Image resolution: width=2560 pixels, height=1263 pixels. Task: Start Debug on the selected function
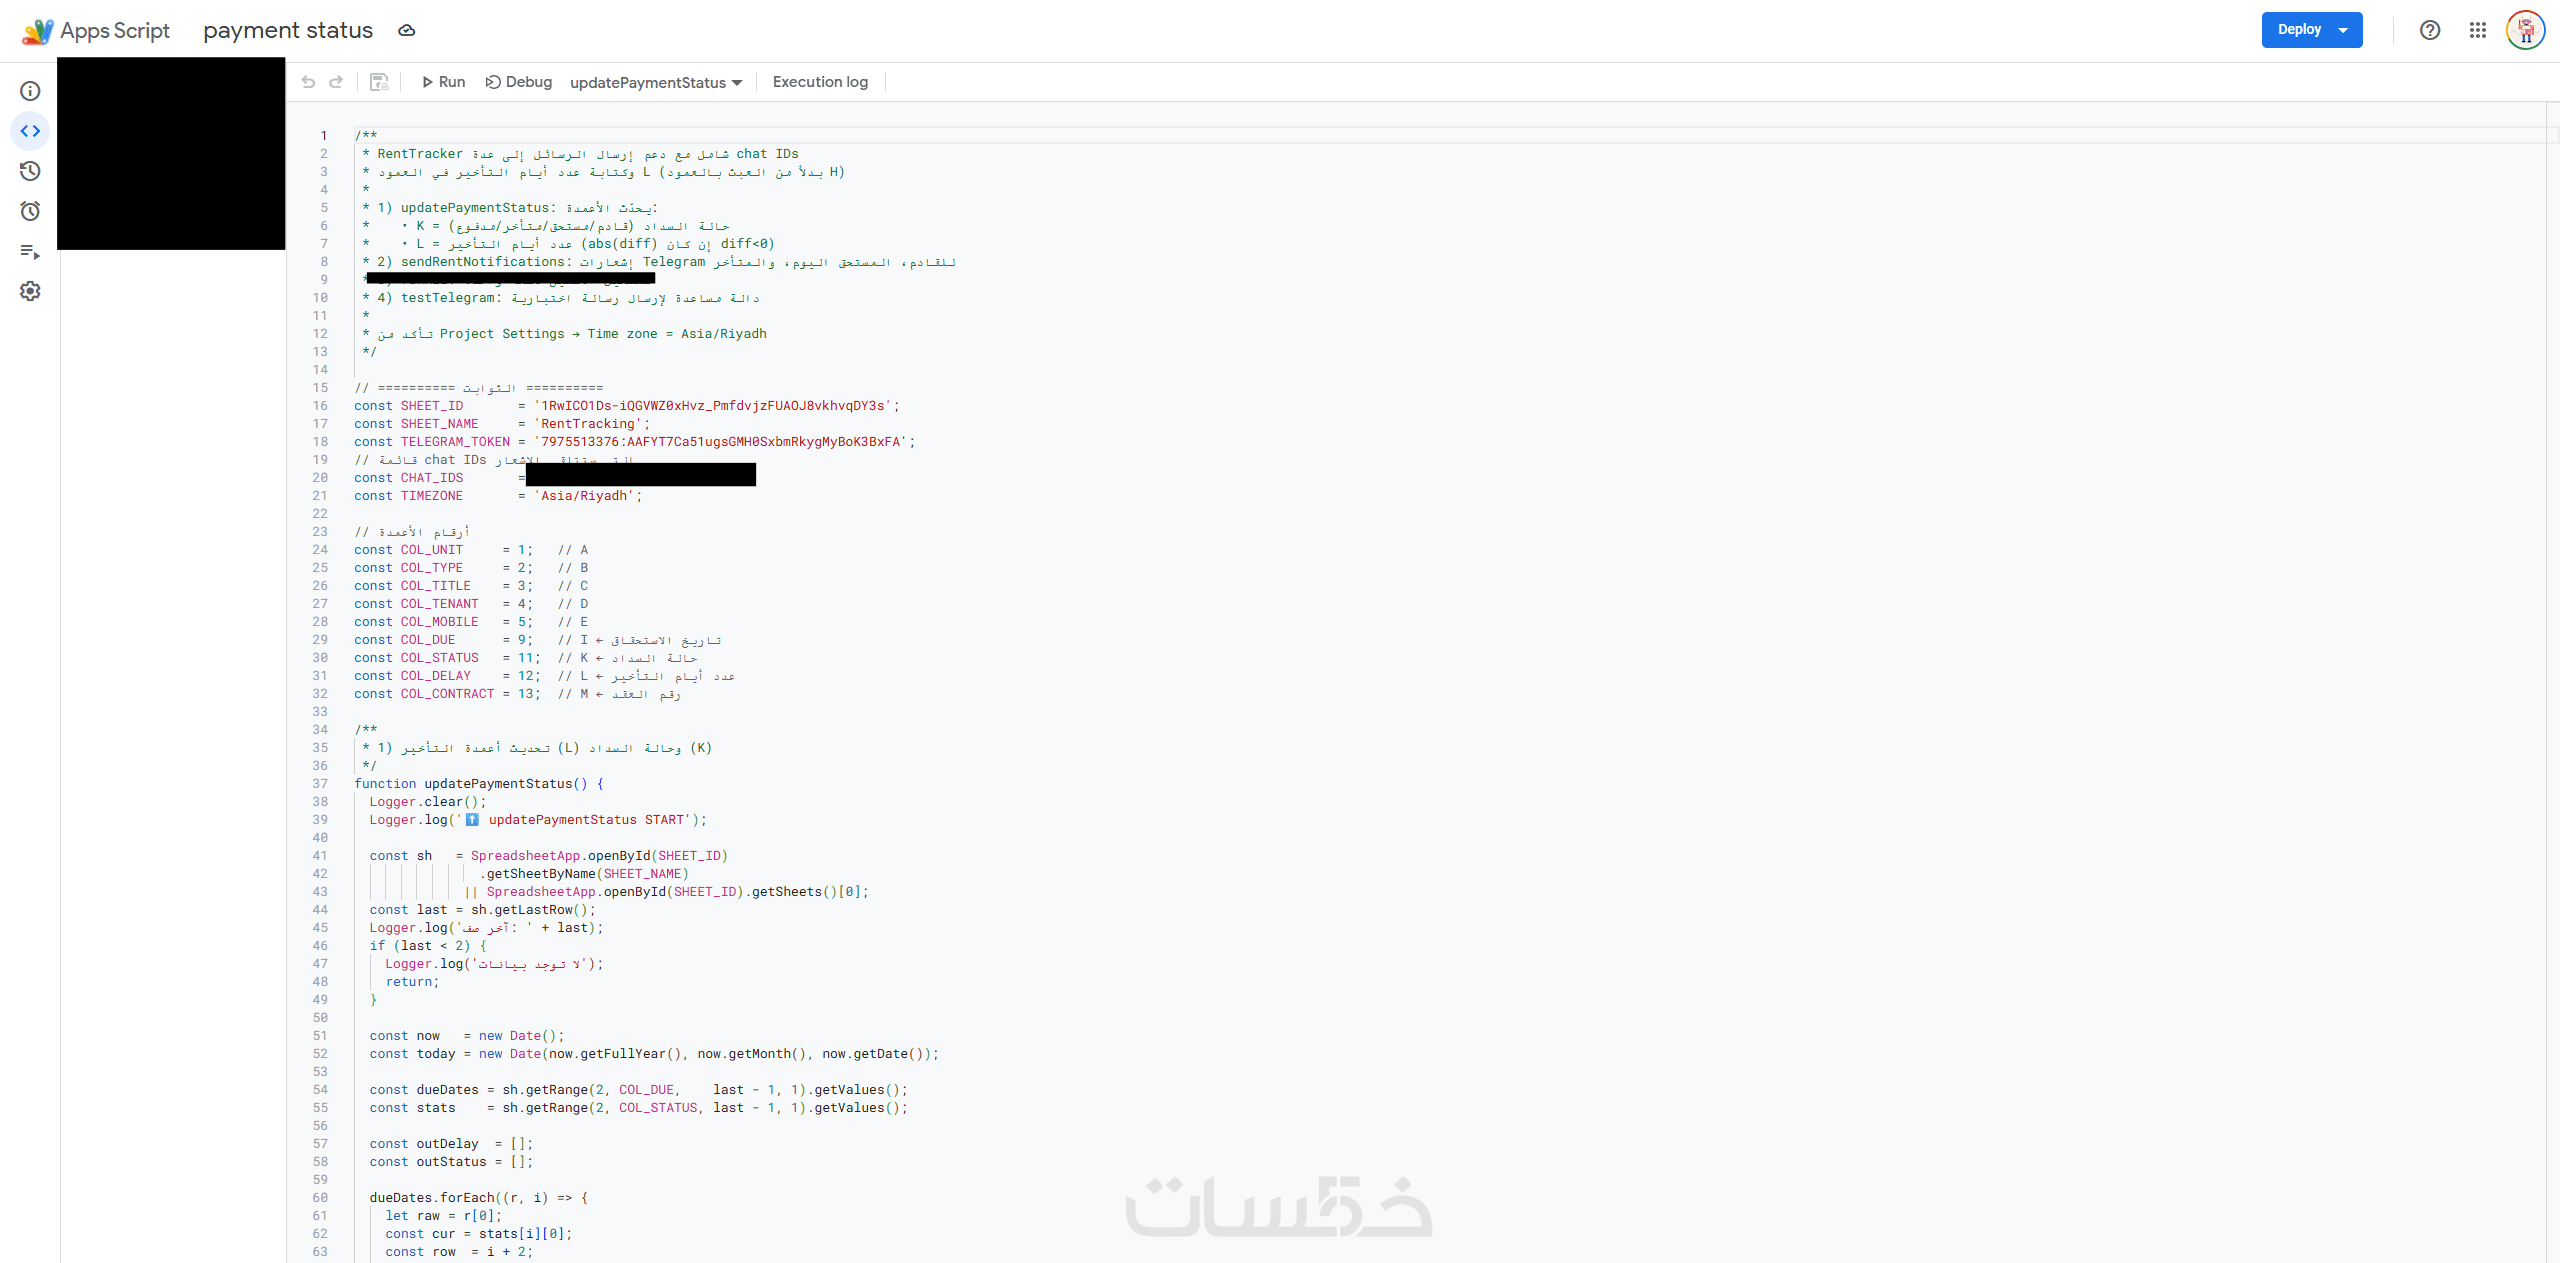(x=519, y=82)
